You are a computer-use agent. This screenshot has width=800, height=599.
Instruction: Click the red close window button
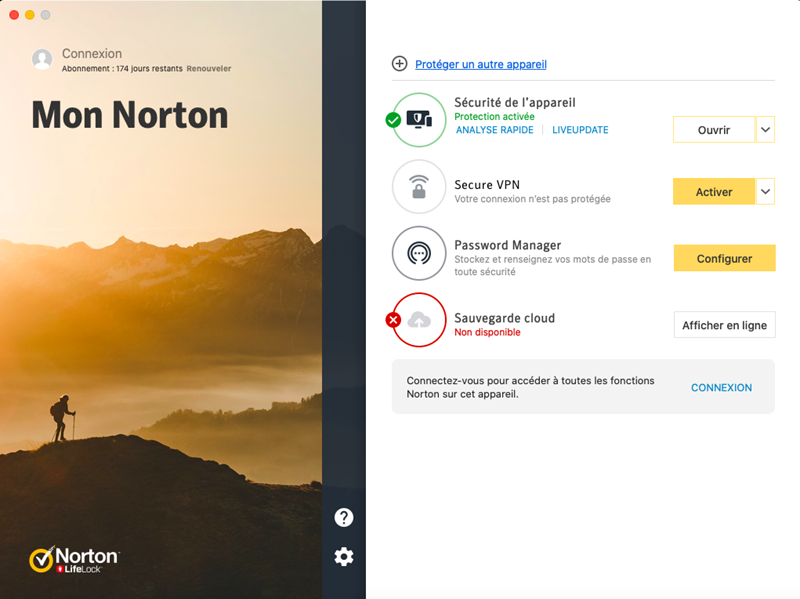coord(14,15)
